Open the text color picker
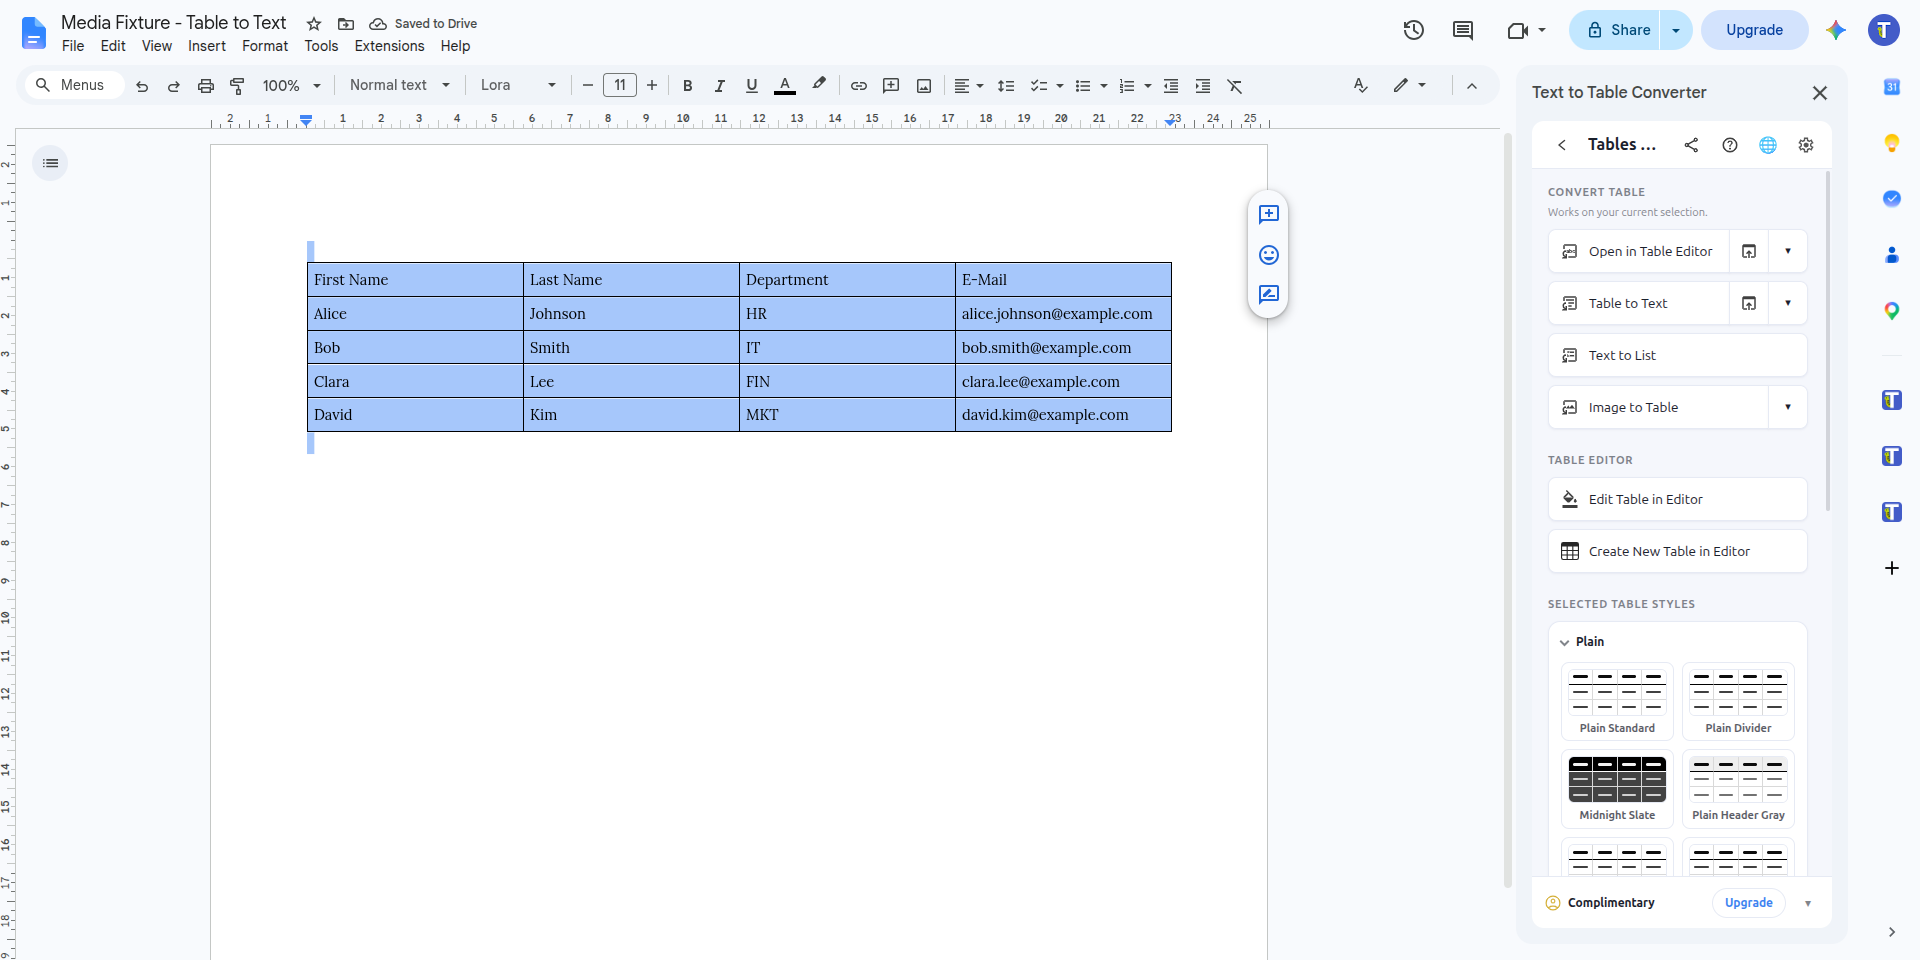 [x=785, y=86]
